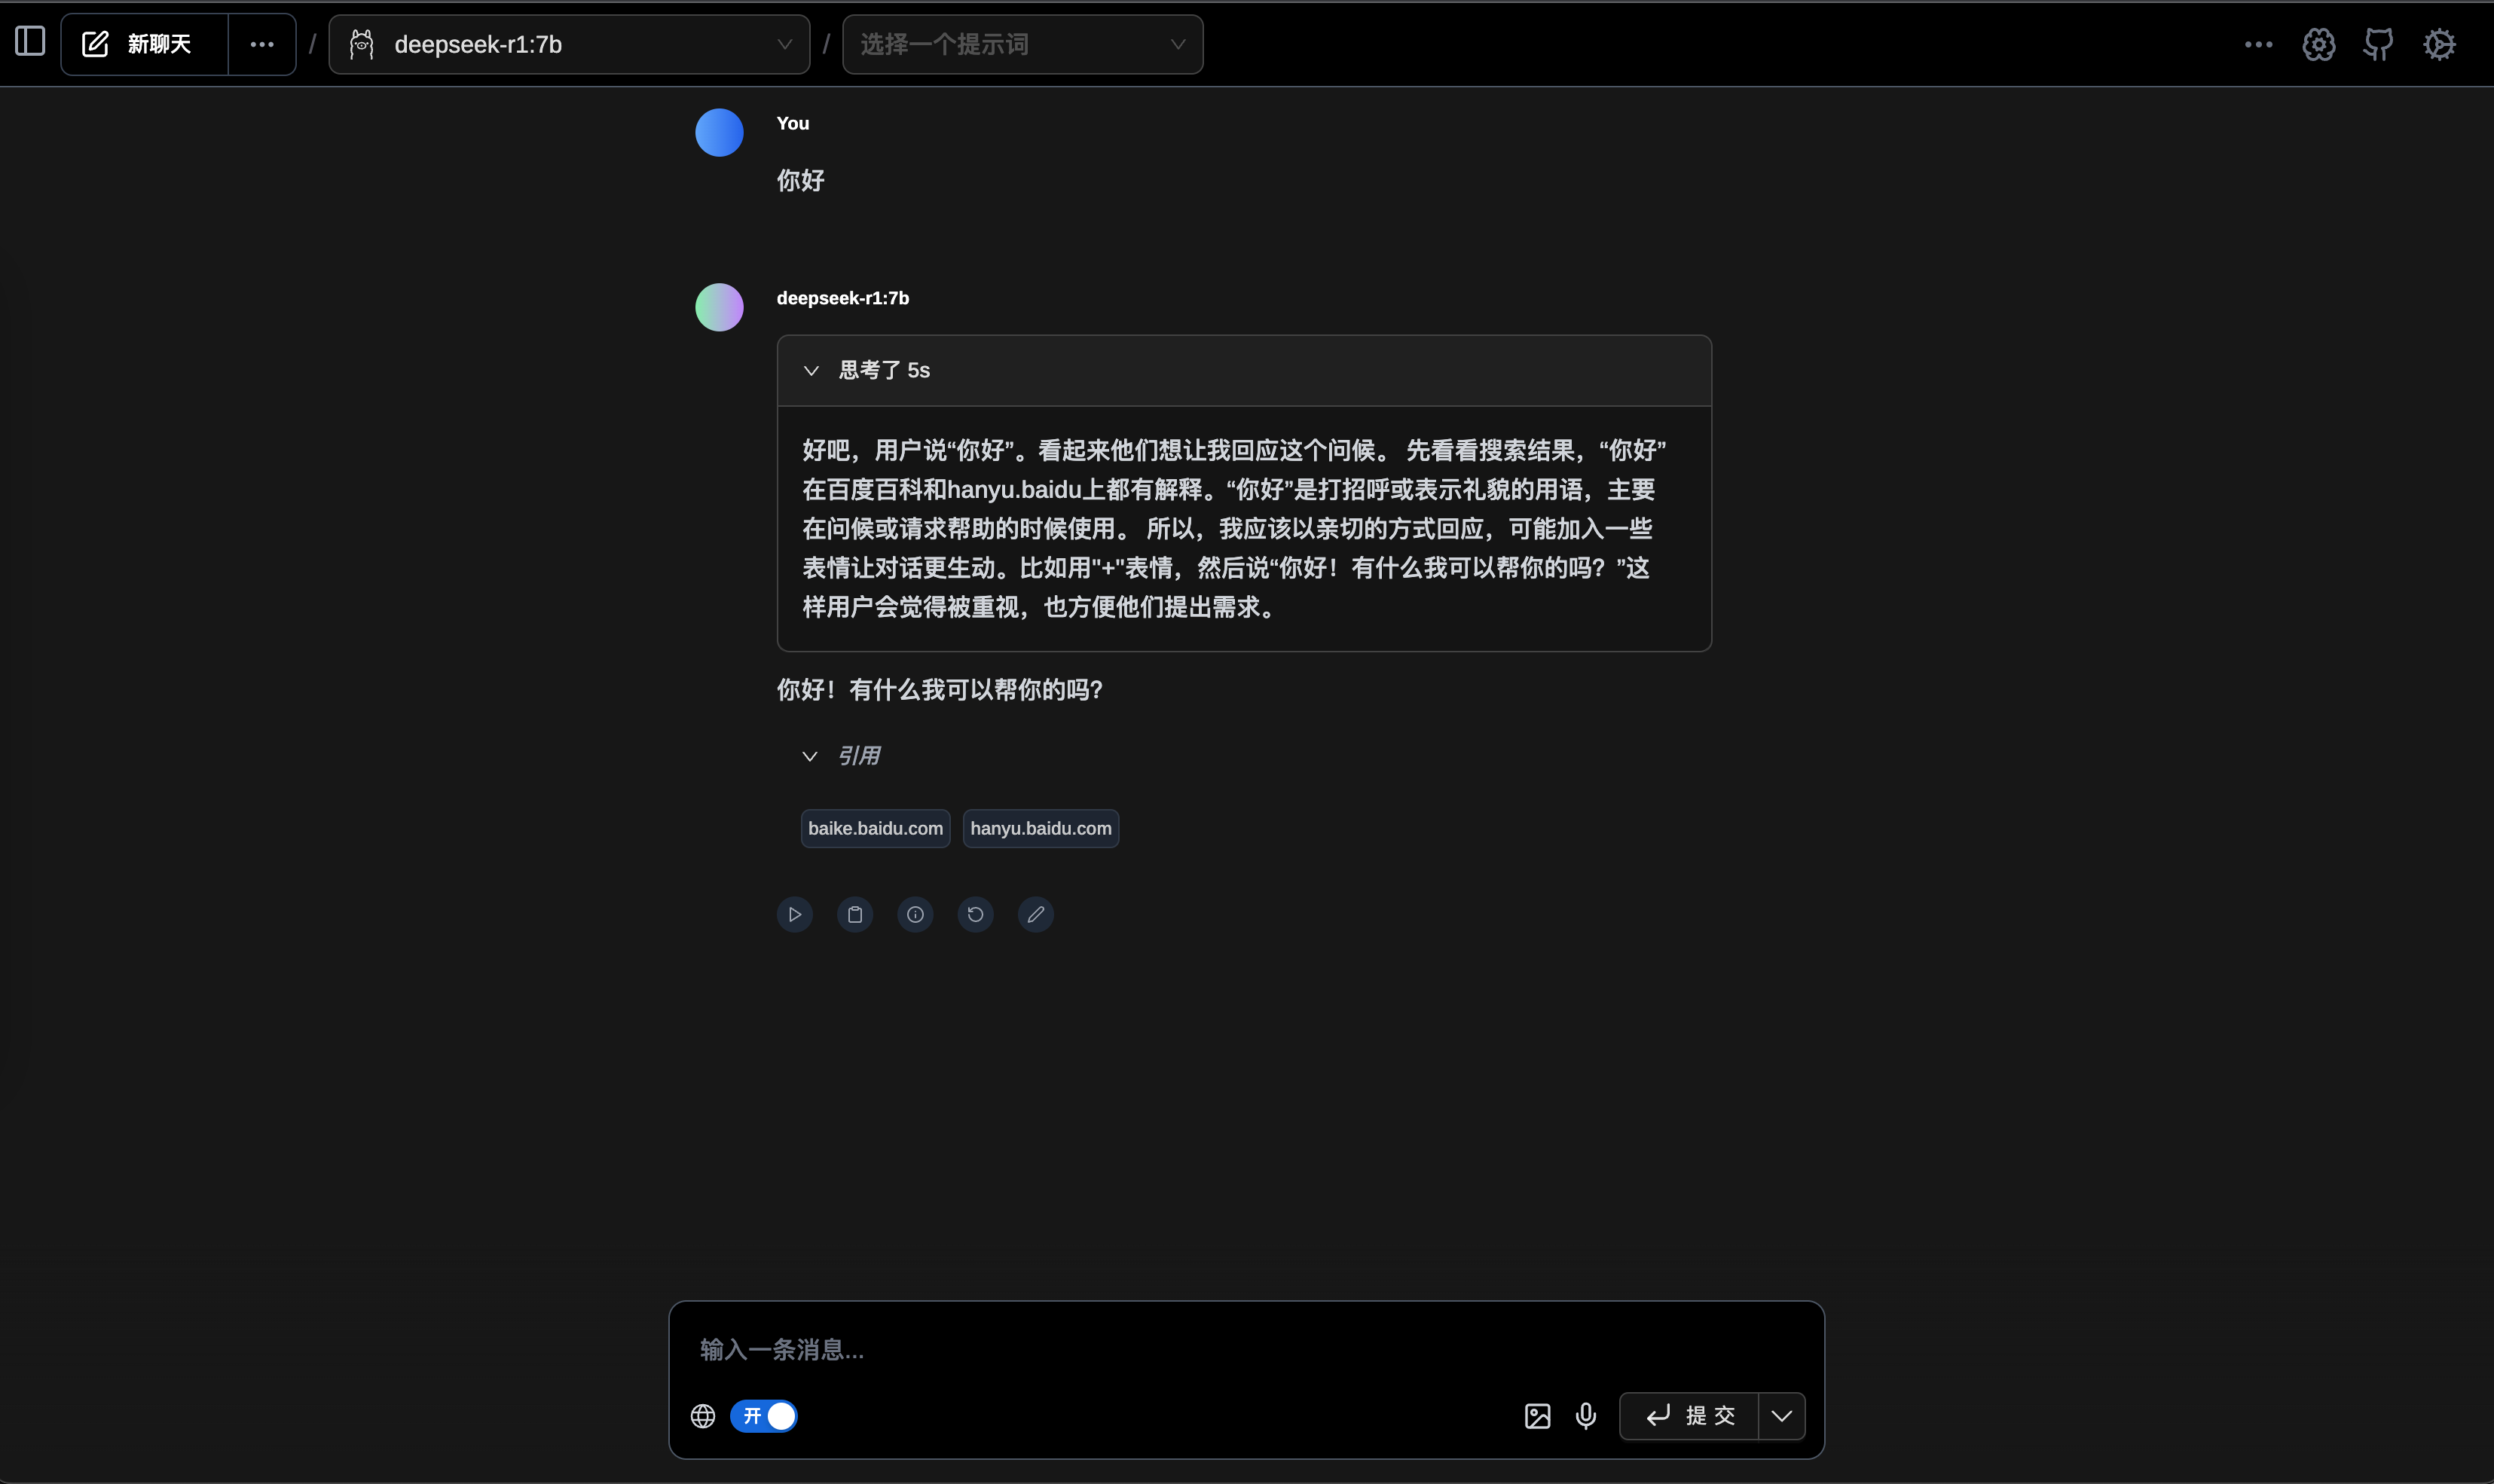
Task: Regenerate the assistant response
Action: click(x=975, y=913)
